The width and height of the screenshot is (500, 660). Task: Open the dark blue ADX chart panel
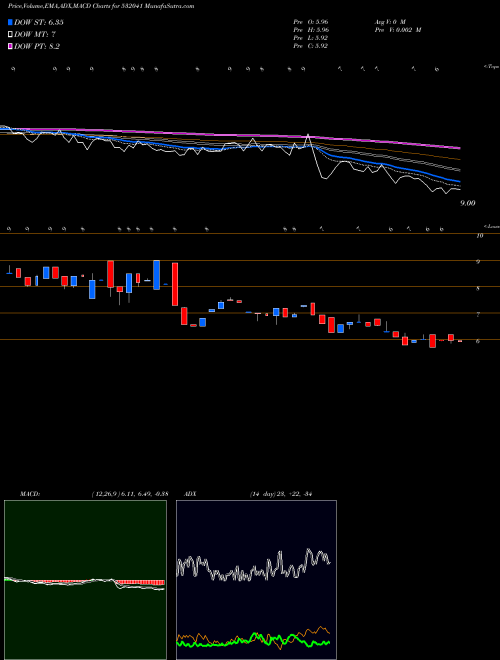pyautogui.click(x=256, y=580)
